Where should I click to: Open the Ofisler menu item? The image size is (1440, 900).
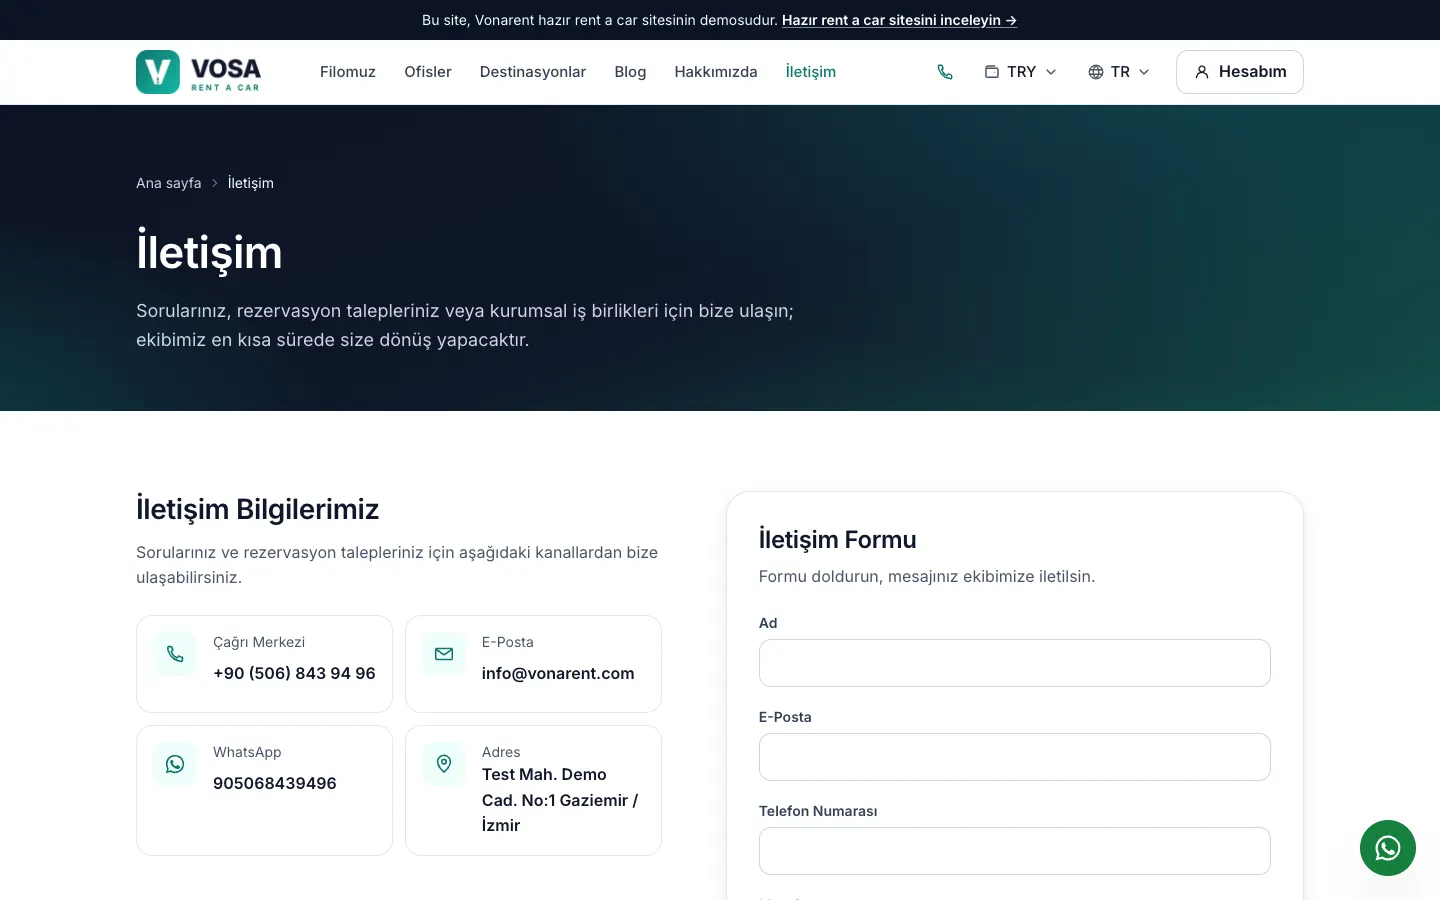tap(428, 72)
